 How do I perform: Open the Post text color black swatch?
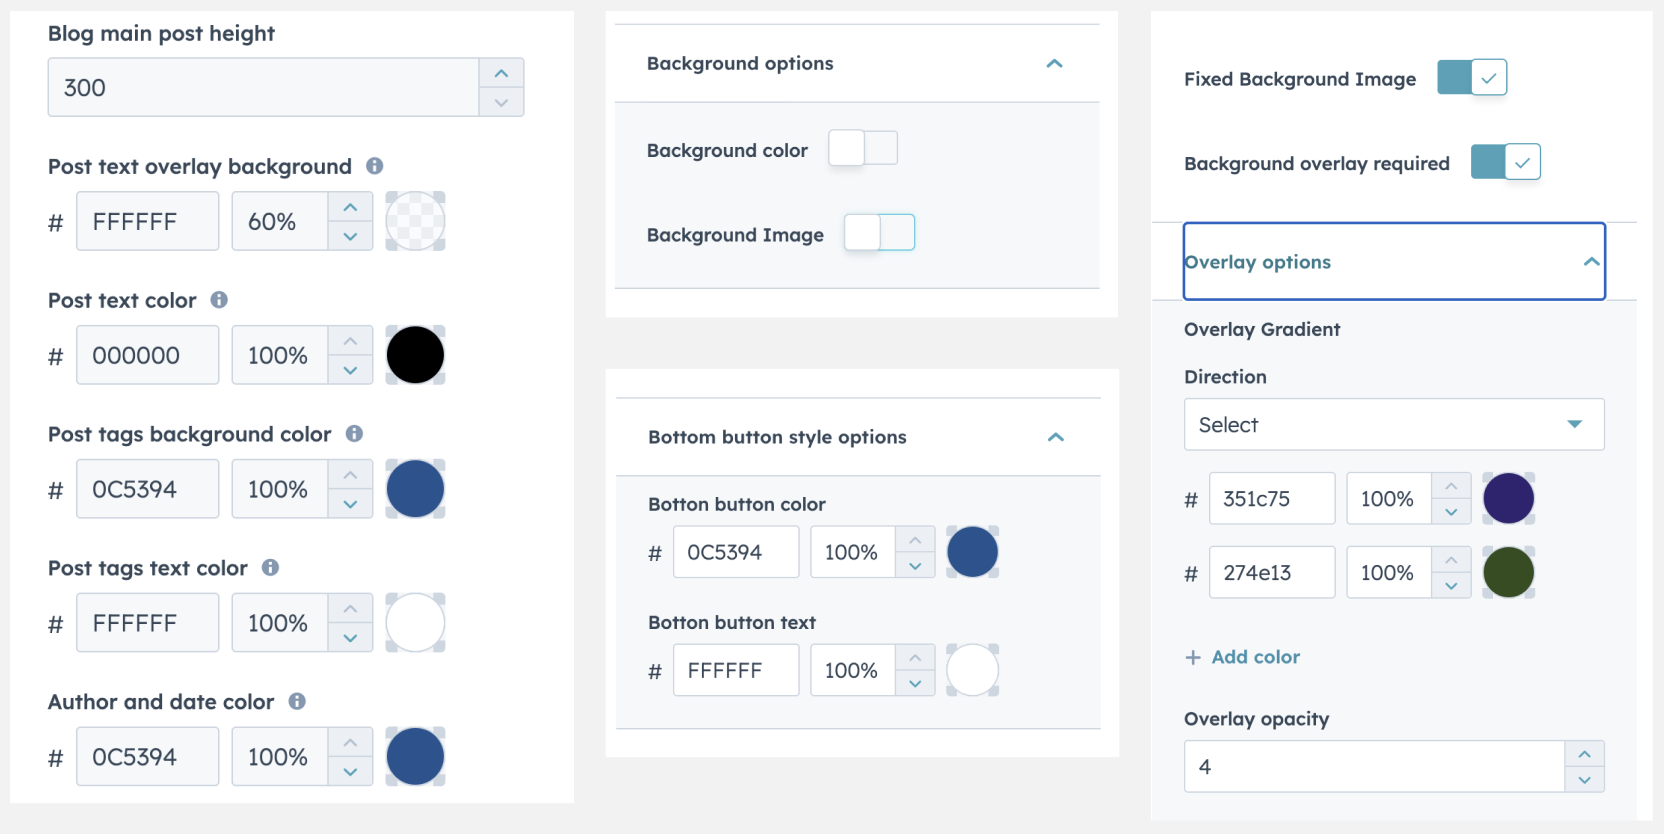coord(415,356)
